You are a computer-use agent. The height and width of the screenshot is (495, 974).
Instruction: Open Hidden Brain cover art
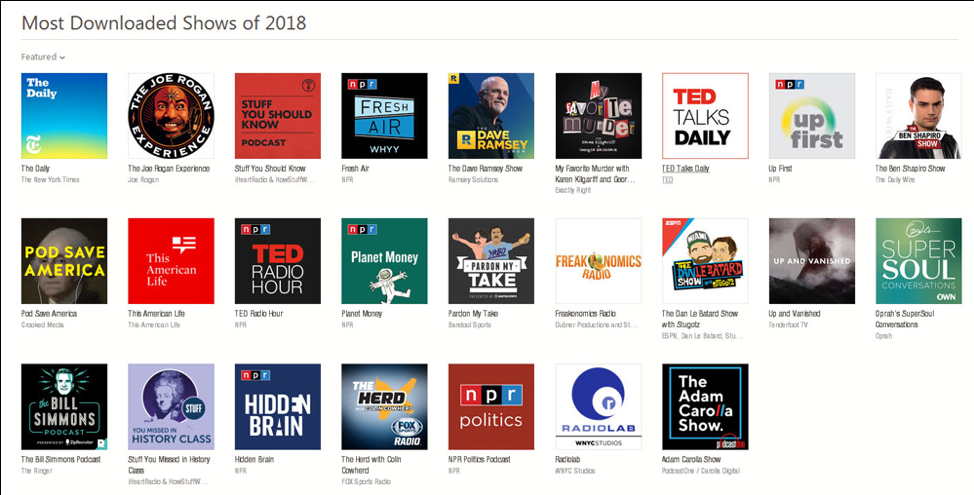[278, 407]
